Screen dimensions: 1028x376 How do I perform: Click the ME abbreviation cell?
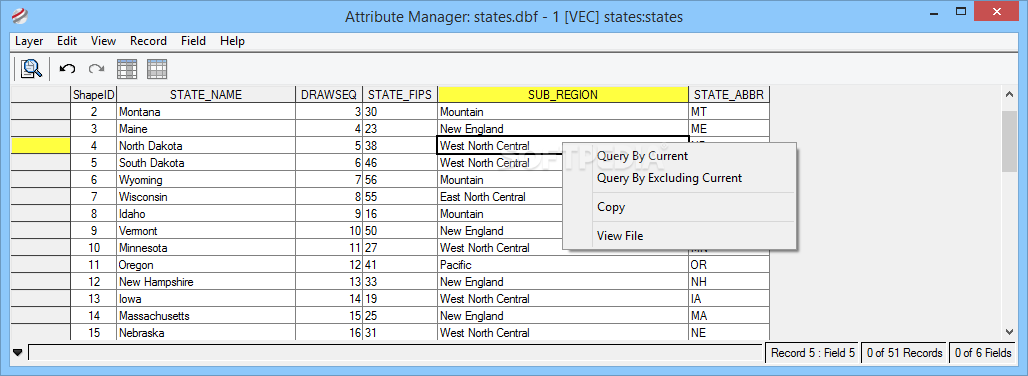pyautogui.click(x=729, y=128)
